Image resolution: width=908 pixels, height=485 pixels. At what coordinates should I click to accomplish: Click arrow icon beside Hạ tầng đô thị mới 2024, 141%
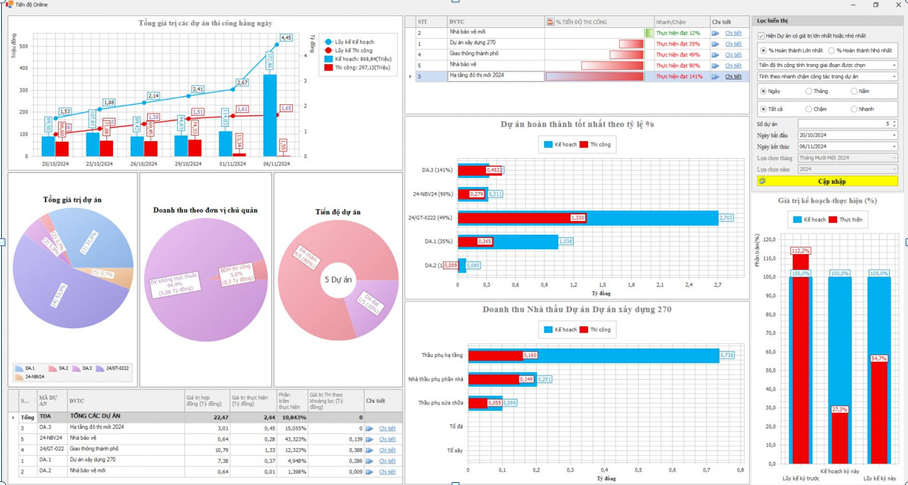(x=715, y=76)
